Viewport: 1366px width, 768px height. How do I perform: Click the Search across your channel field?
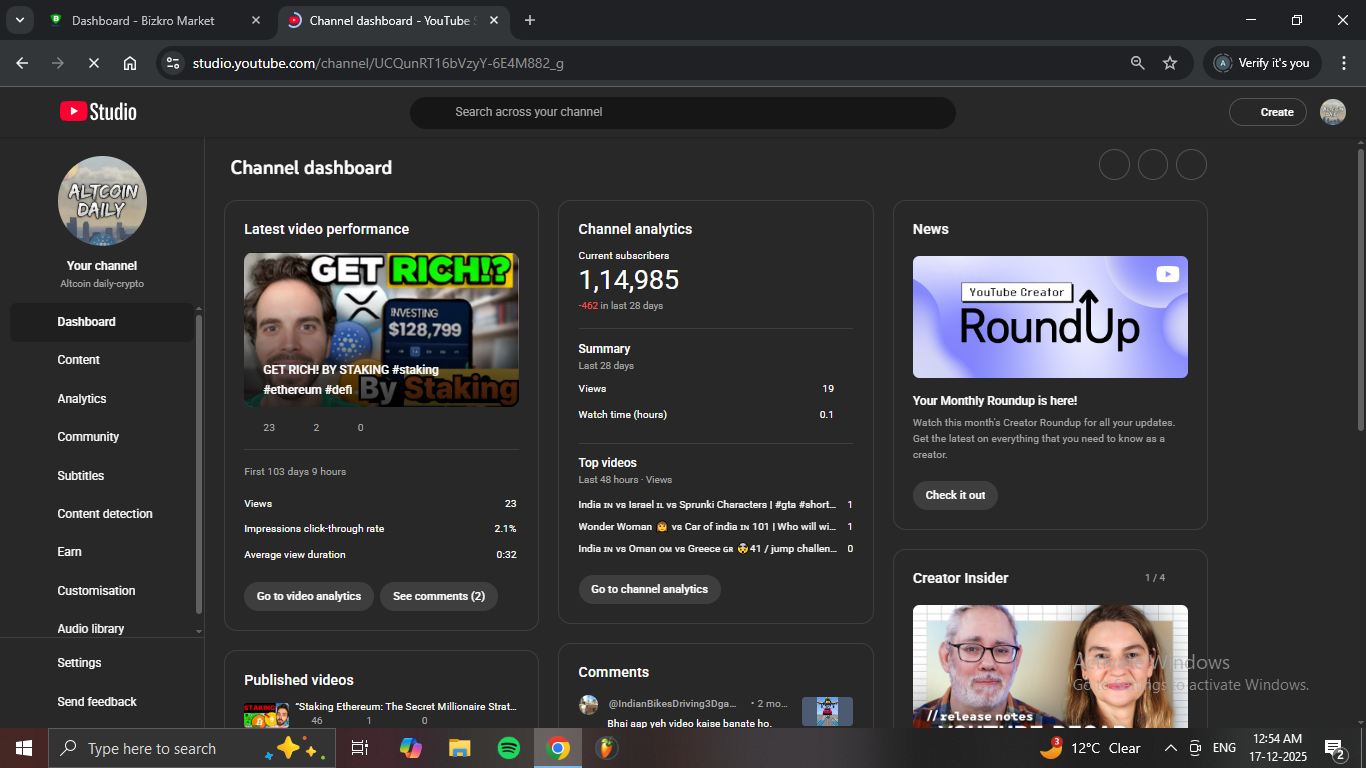point(682,112)
